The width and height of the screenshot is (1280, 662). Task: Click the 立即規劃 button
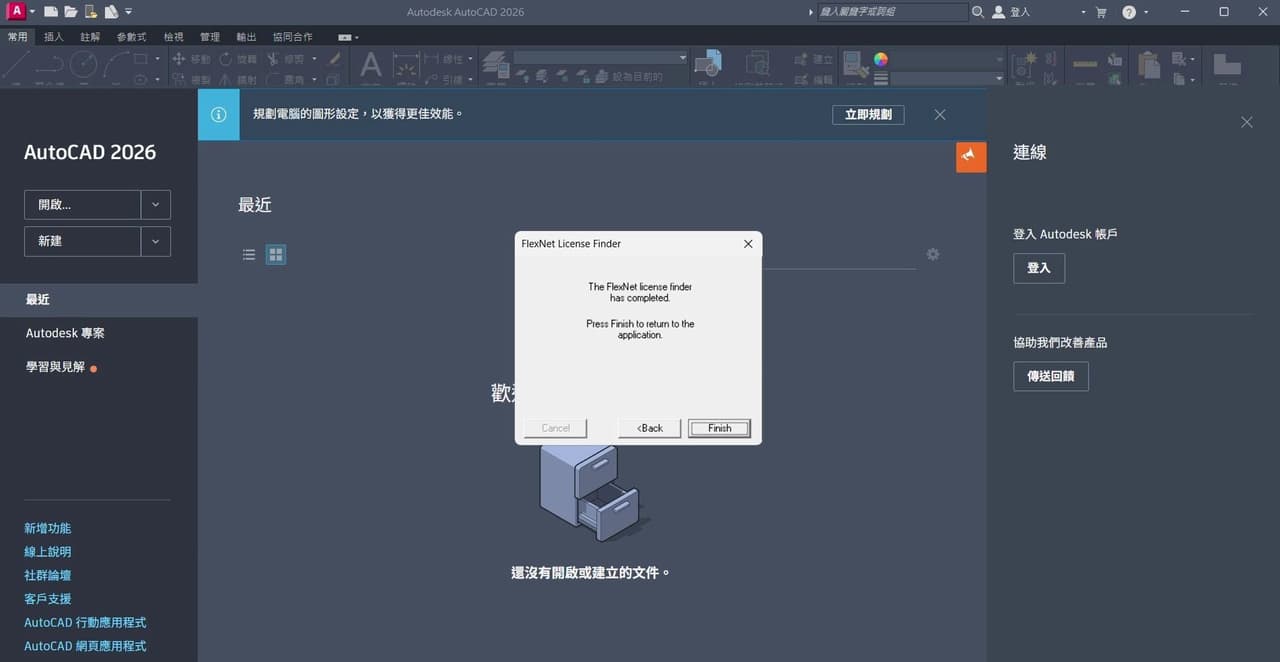tap(868, 115)
